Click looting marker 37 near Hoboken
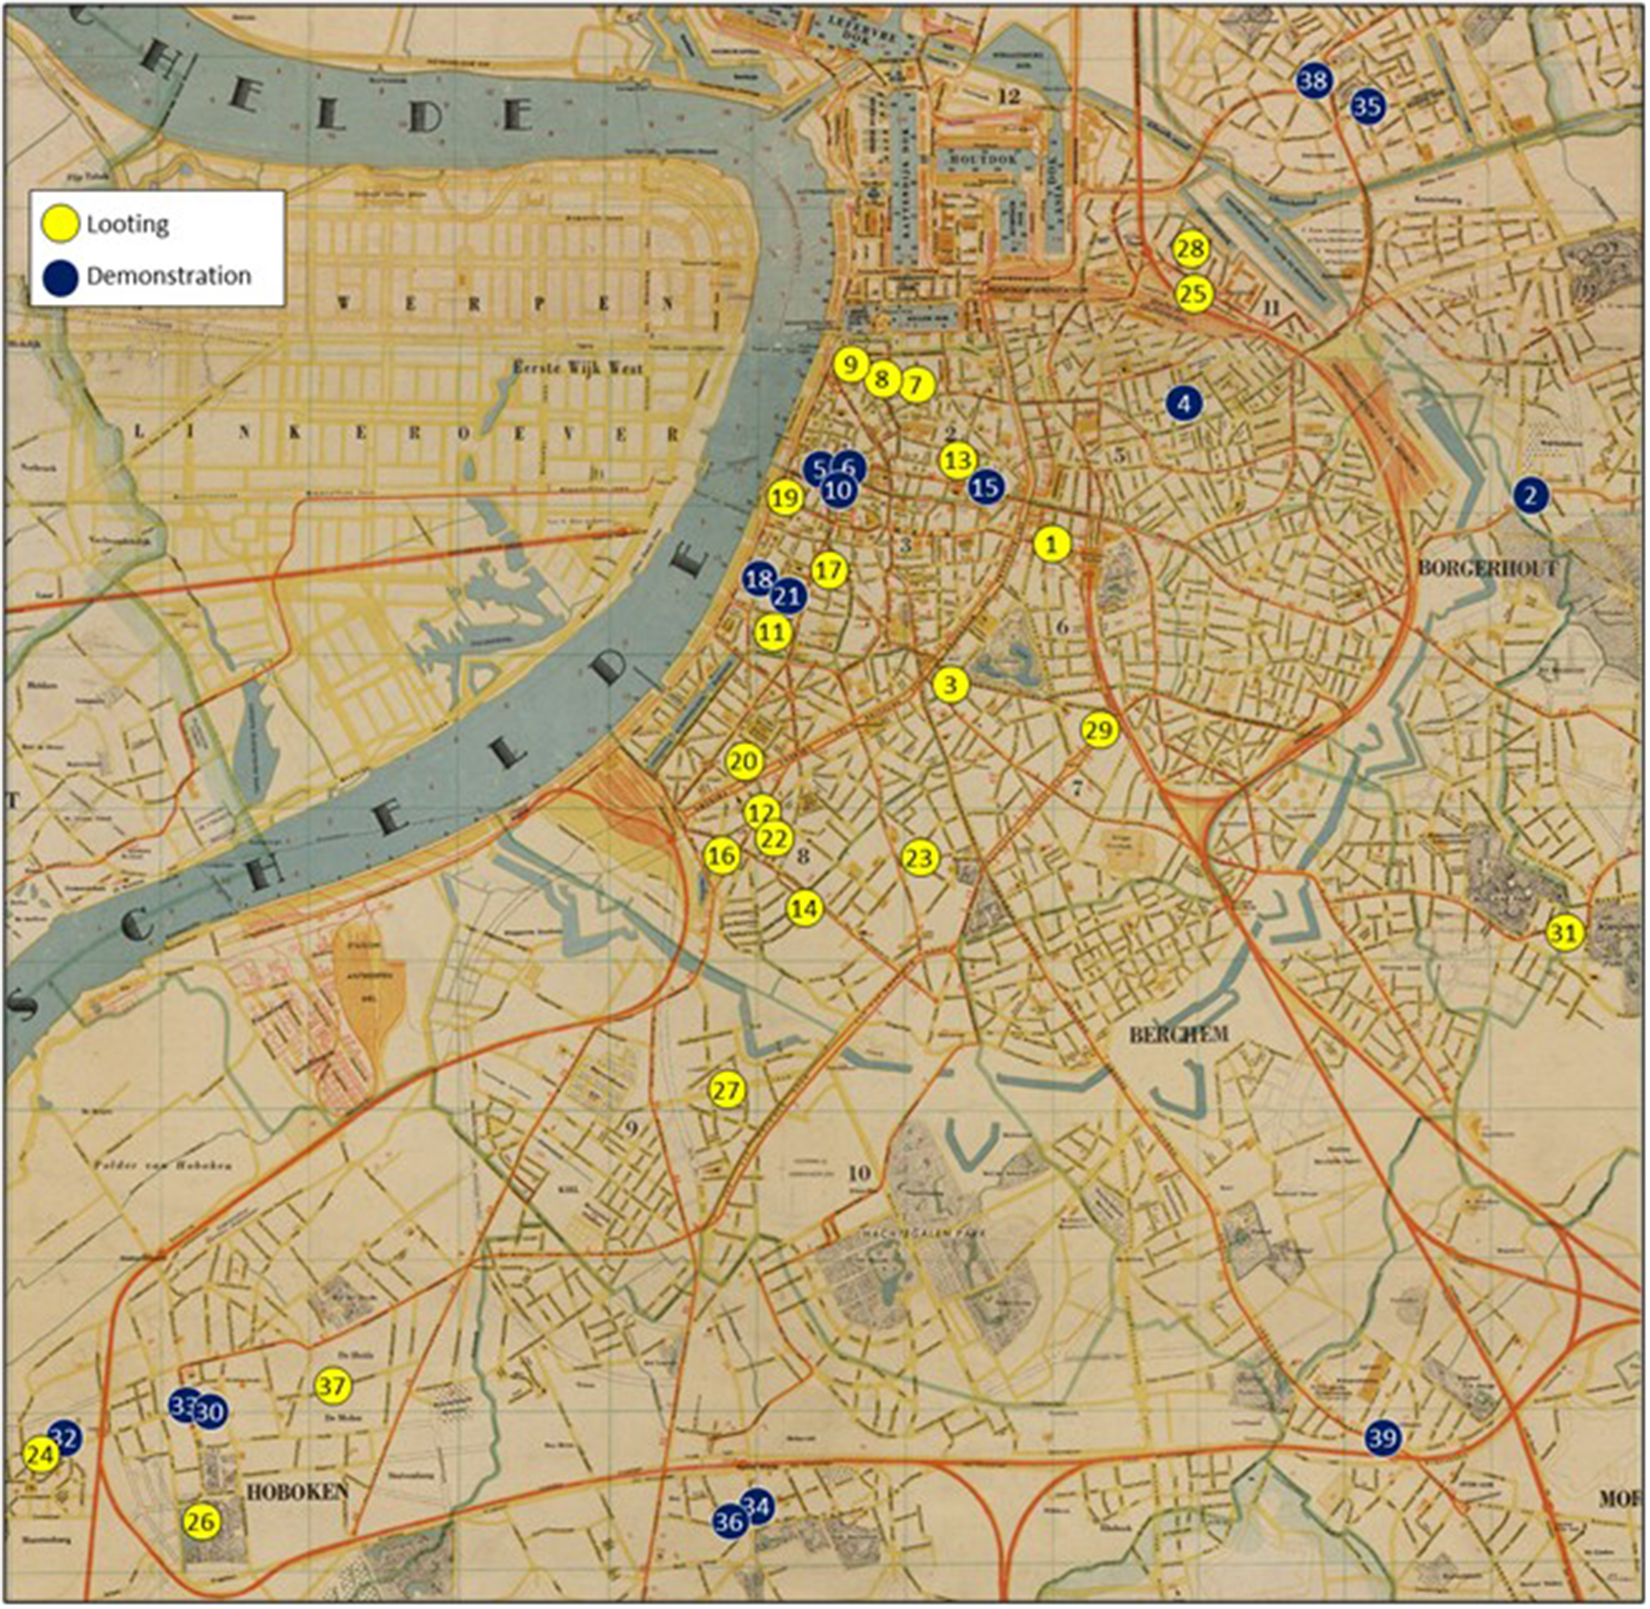The image size is (1650, 1609). click(333, 1386)
